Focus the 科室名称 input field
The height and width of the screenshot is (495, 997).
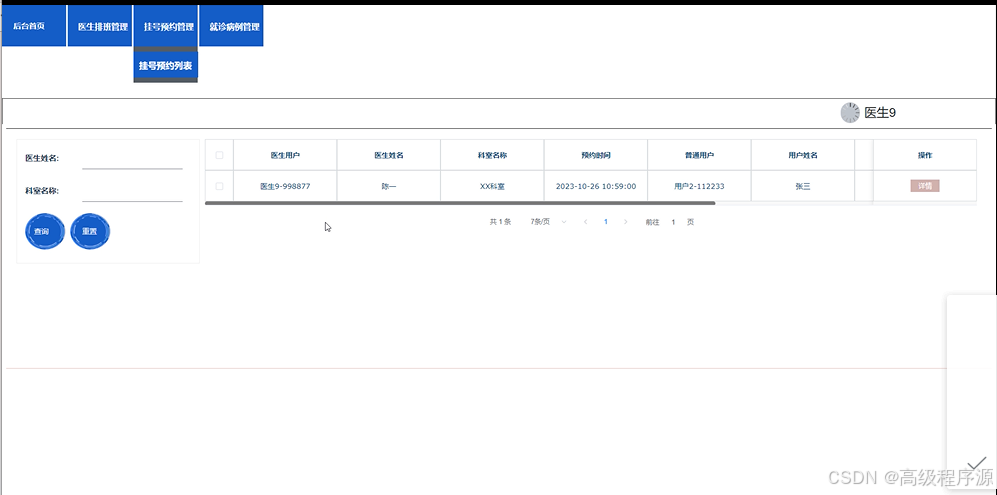132,191
